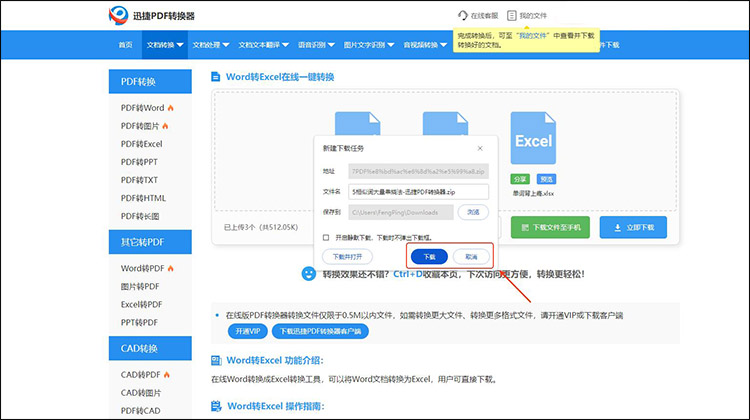Click blue 预览 button under Excel file
Image resolution: width=750 pixels, height=420 pixels.
pos(546,179)
